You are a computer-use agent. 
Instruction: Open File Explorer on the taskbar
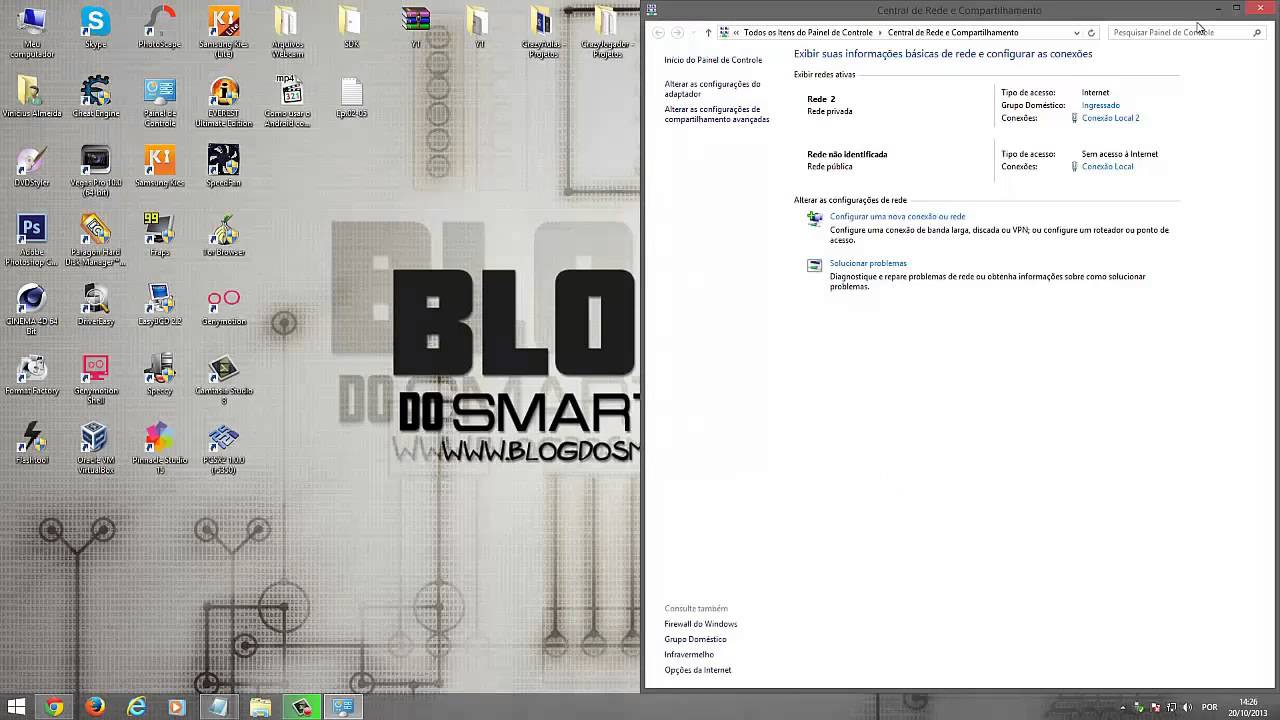(x=260, y=707)
